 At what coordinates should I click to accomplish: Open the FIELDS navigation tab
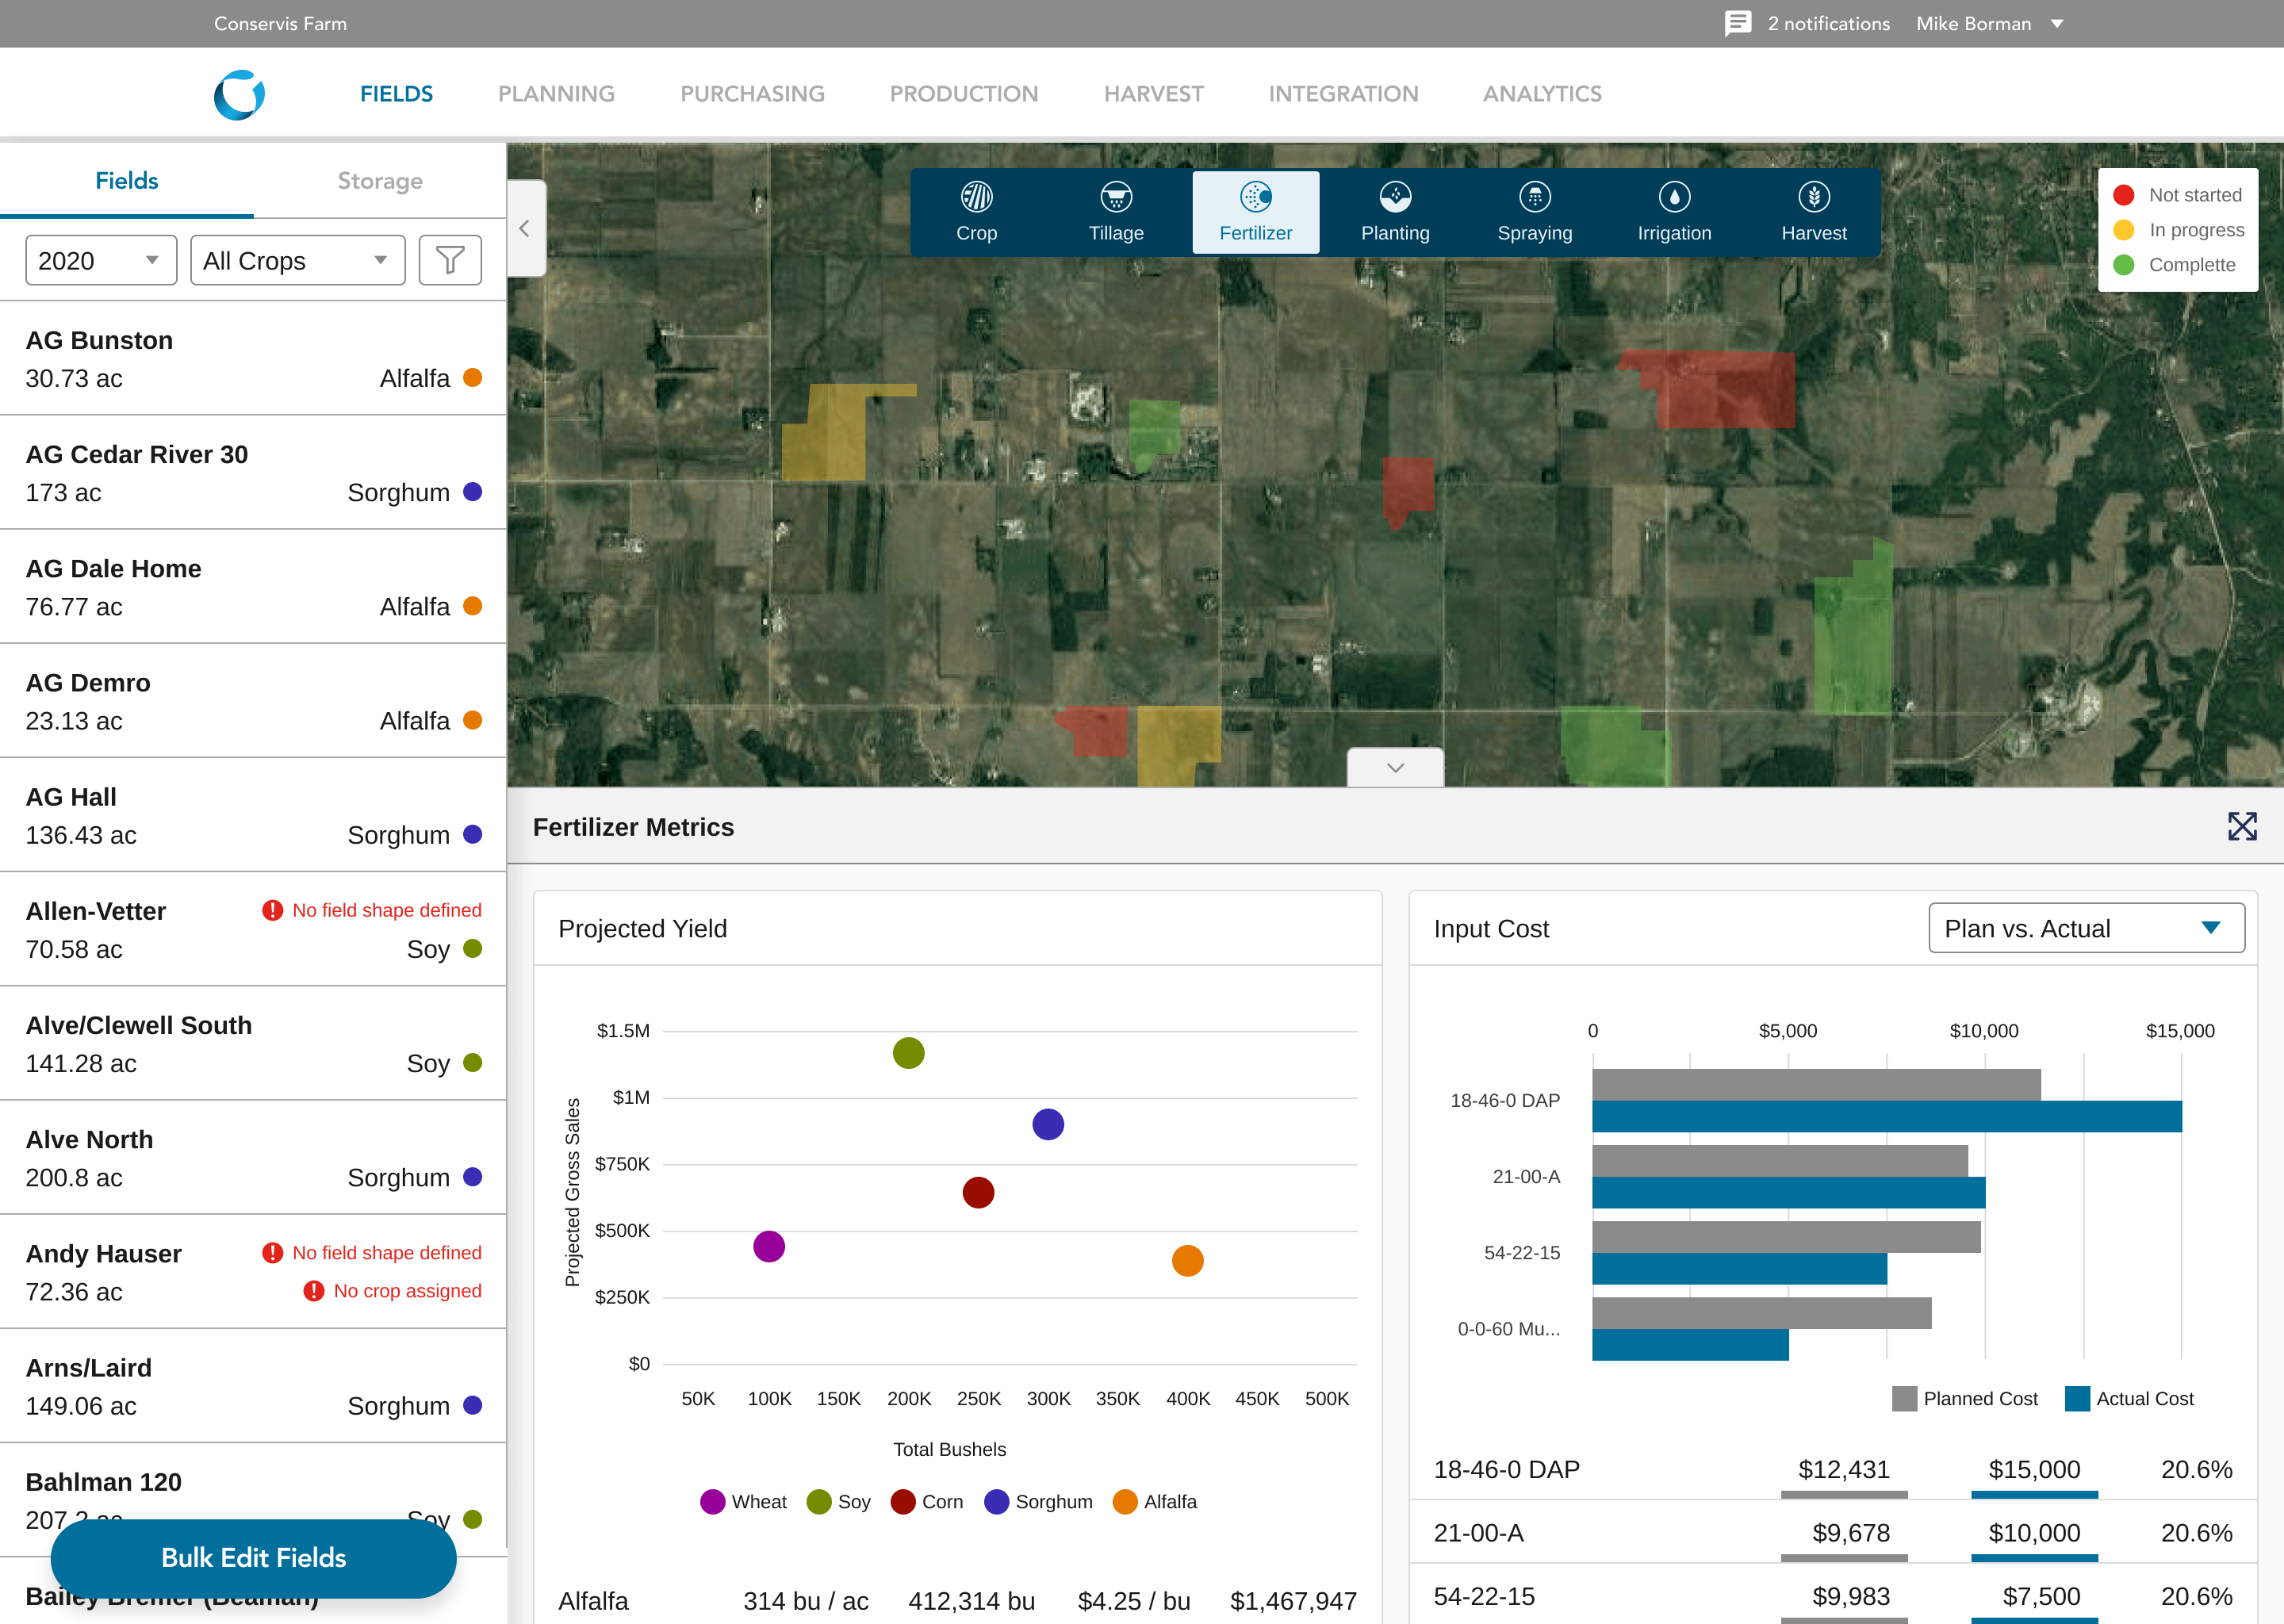tap(396, 94)
